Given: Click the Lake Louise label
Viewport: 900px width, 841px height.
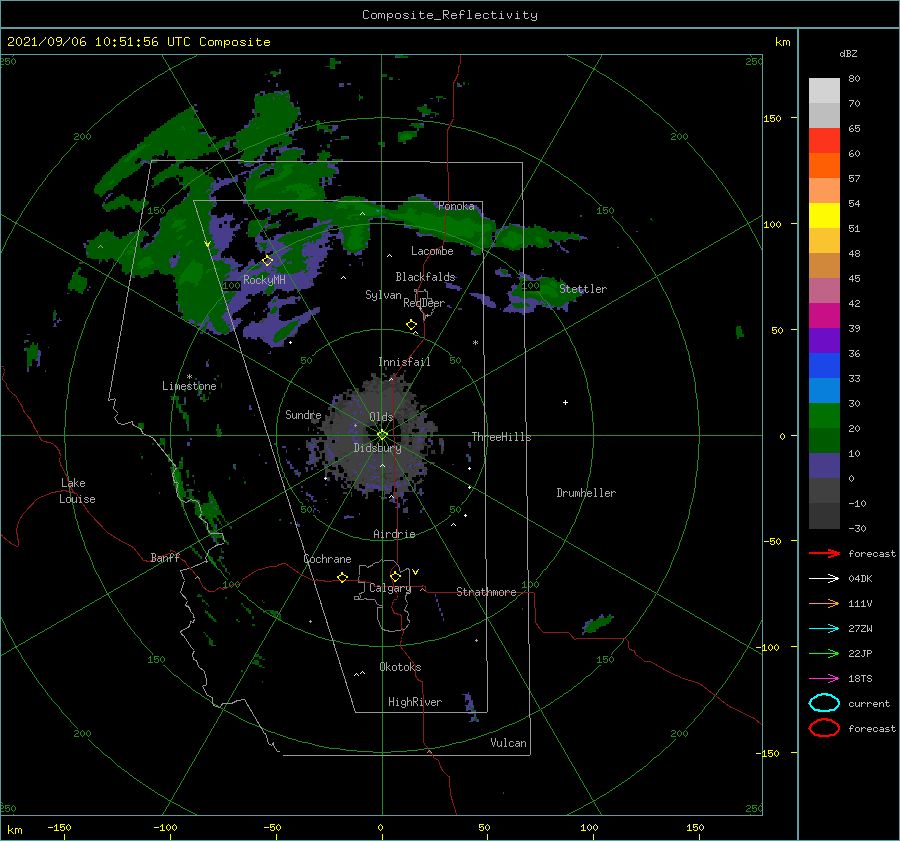Looking at the screenshot, I should pos(77,491).
